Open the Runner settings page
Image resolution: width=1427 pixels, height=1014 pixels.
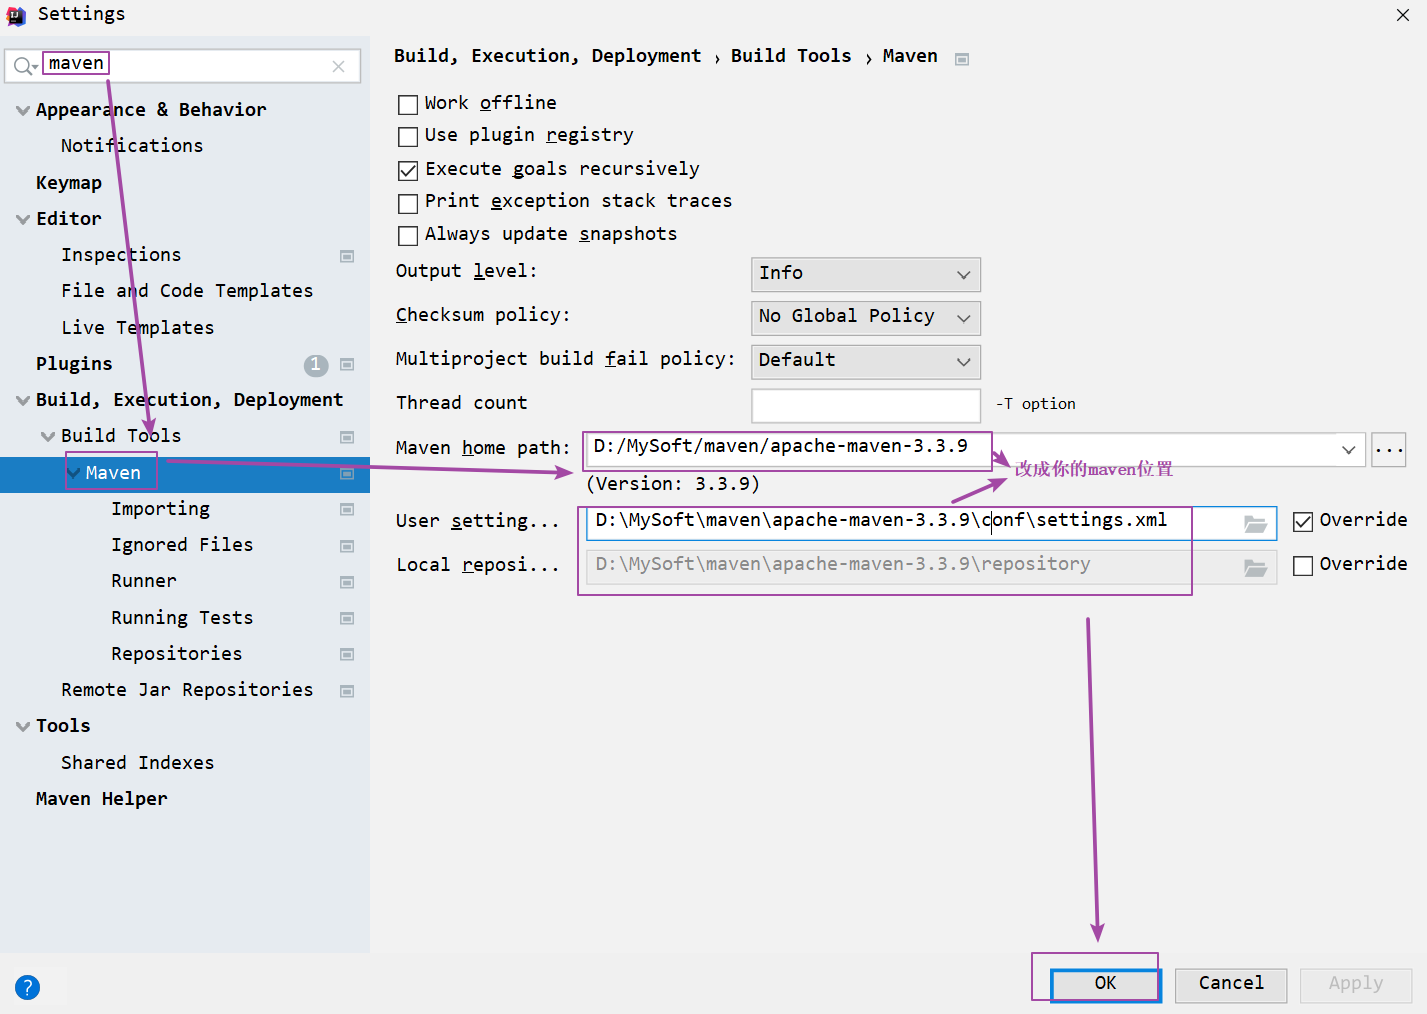point(144,581)
